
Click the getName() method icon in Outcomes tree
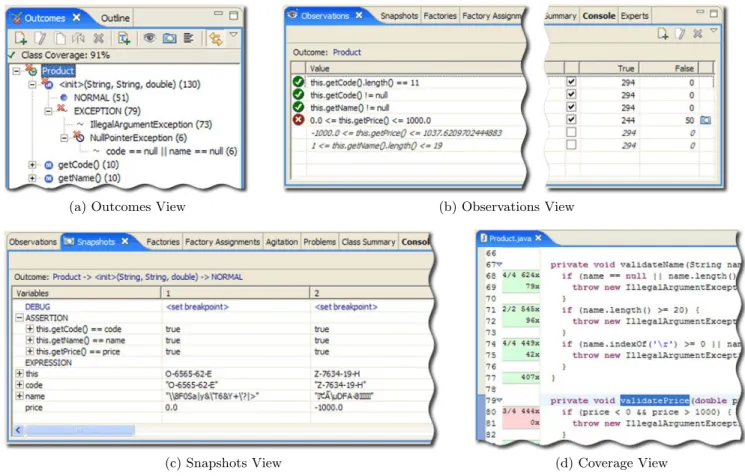pos(48,178)
